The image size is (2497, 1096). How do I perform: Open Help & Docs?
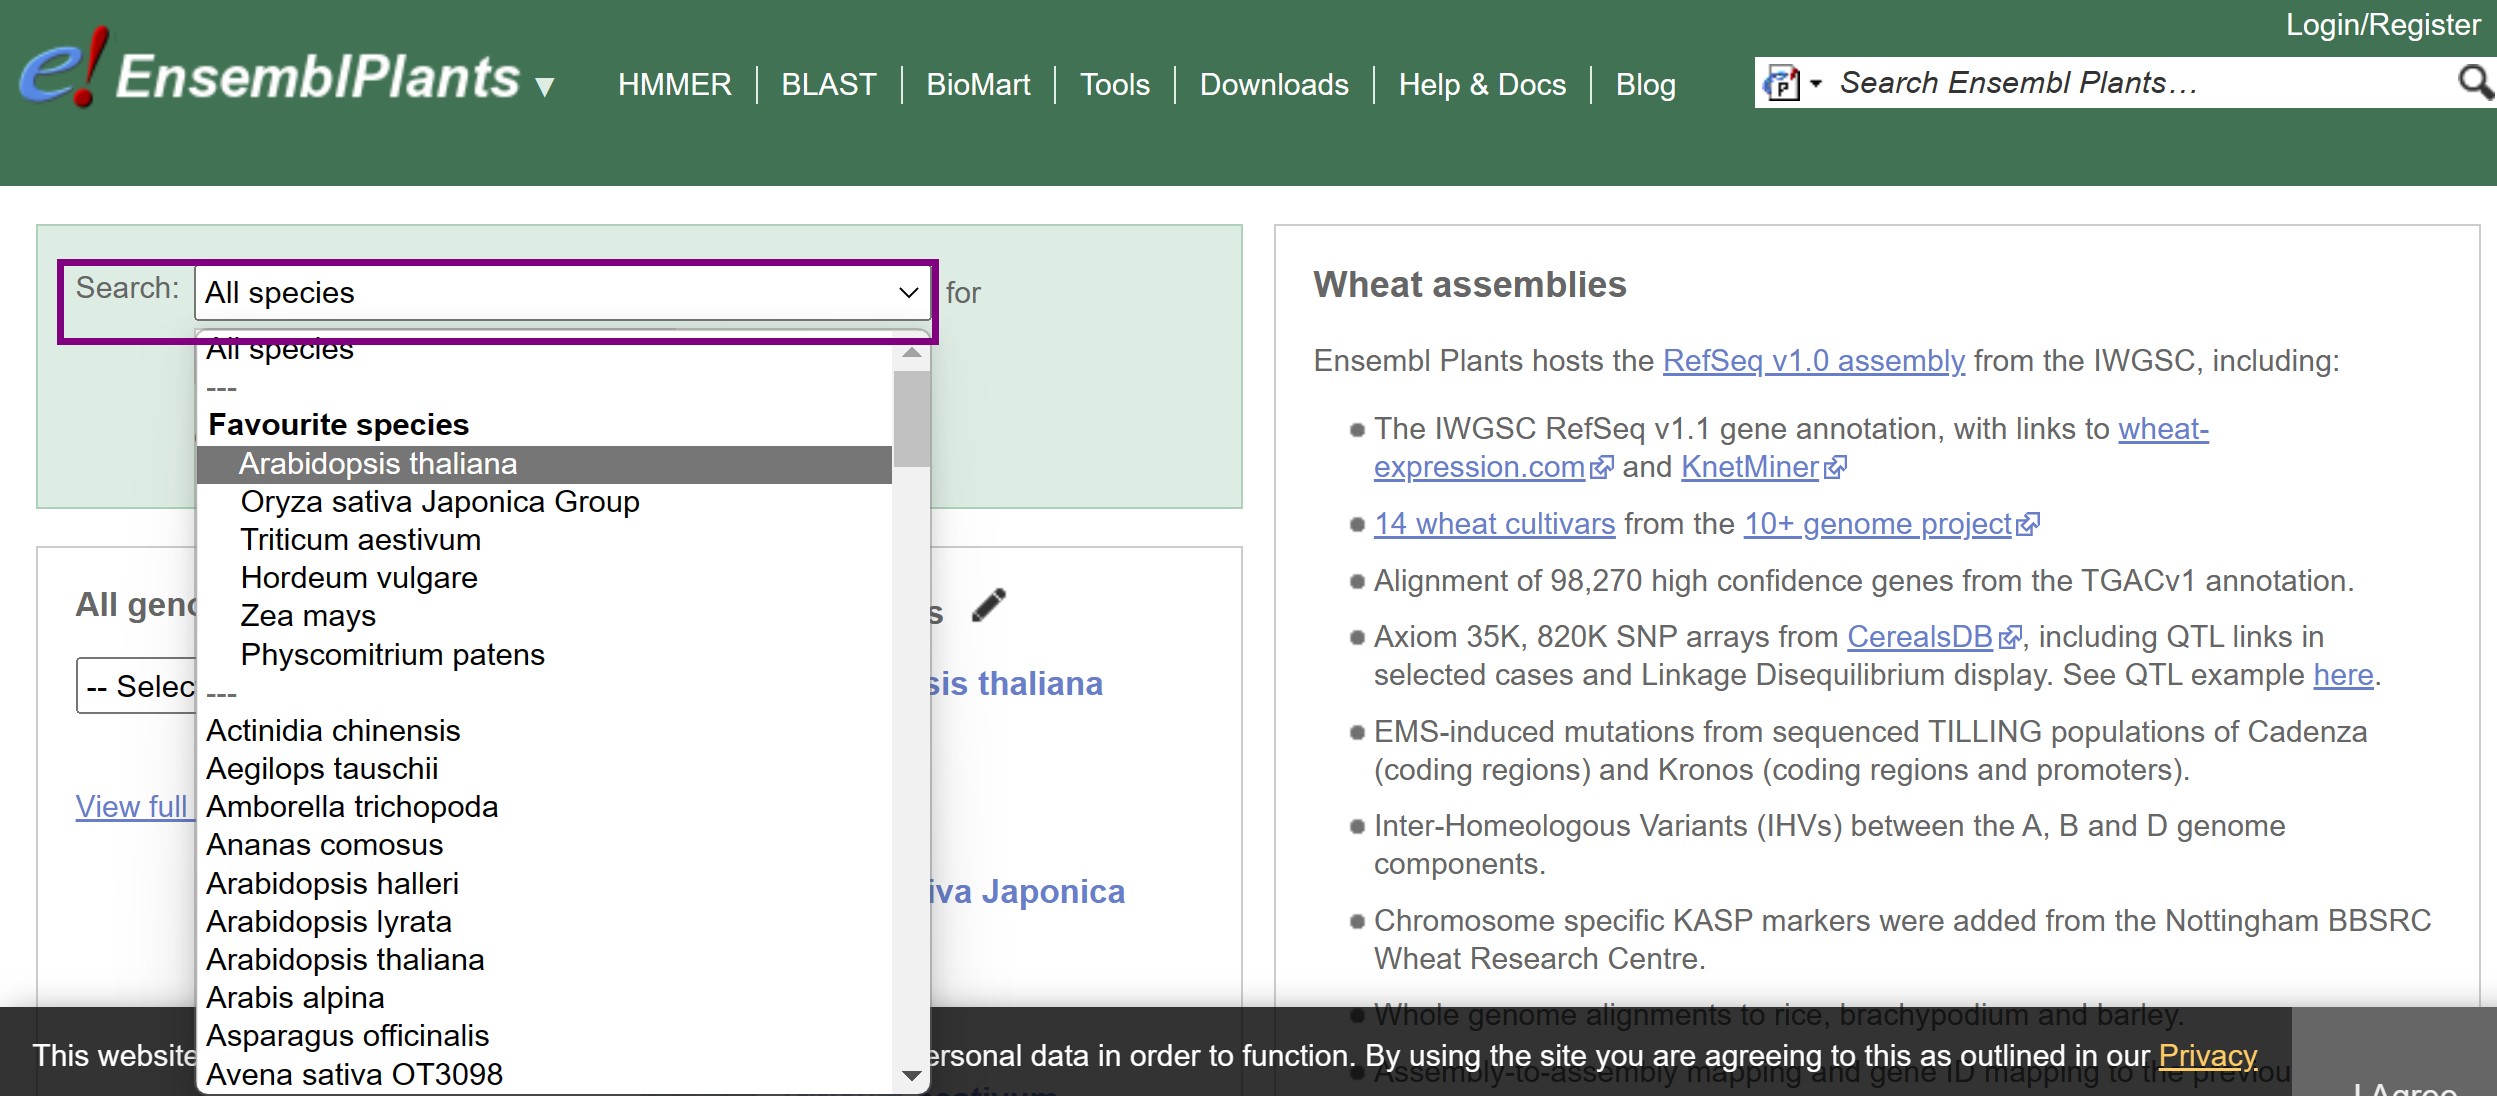tap(1482, 84)
